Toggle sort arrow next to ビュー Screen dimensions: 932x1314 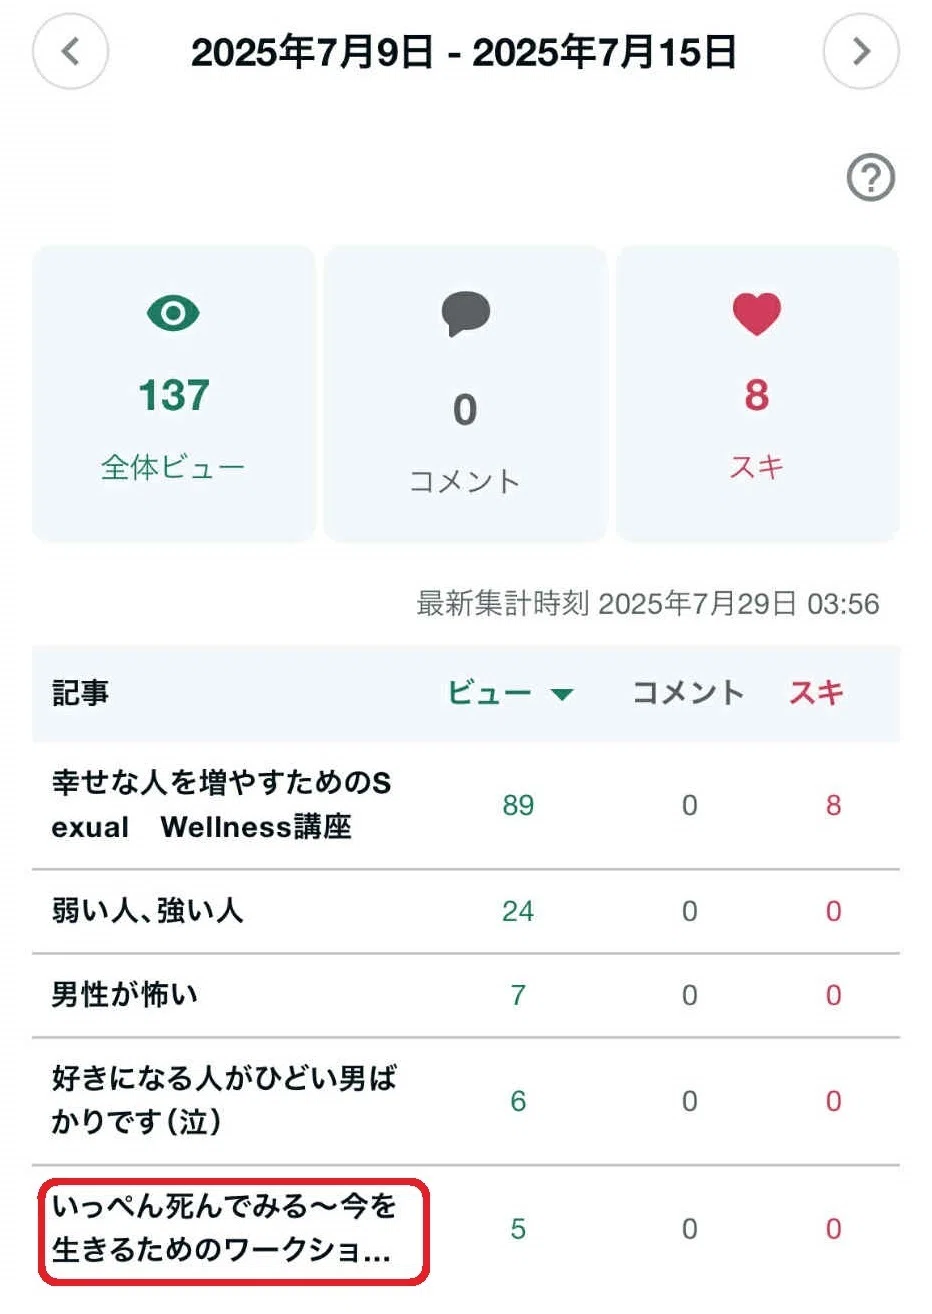tap(562, 694)
